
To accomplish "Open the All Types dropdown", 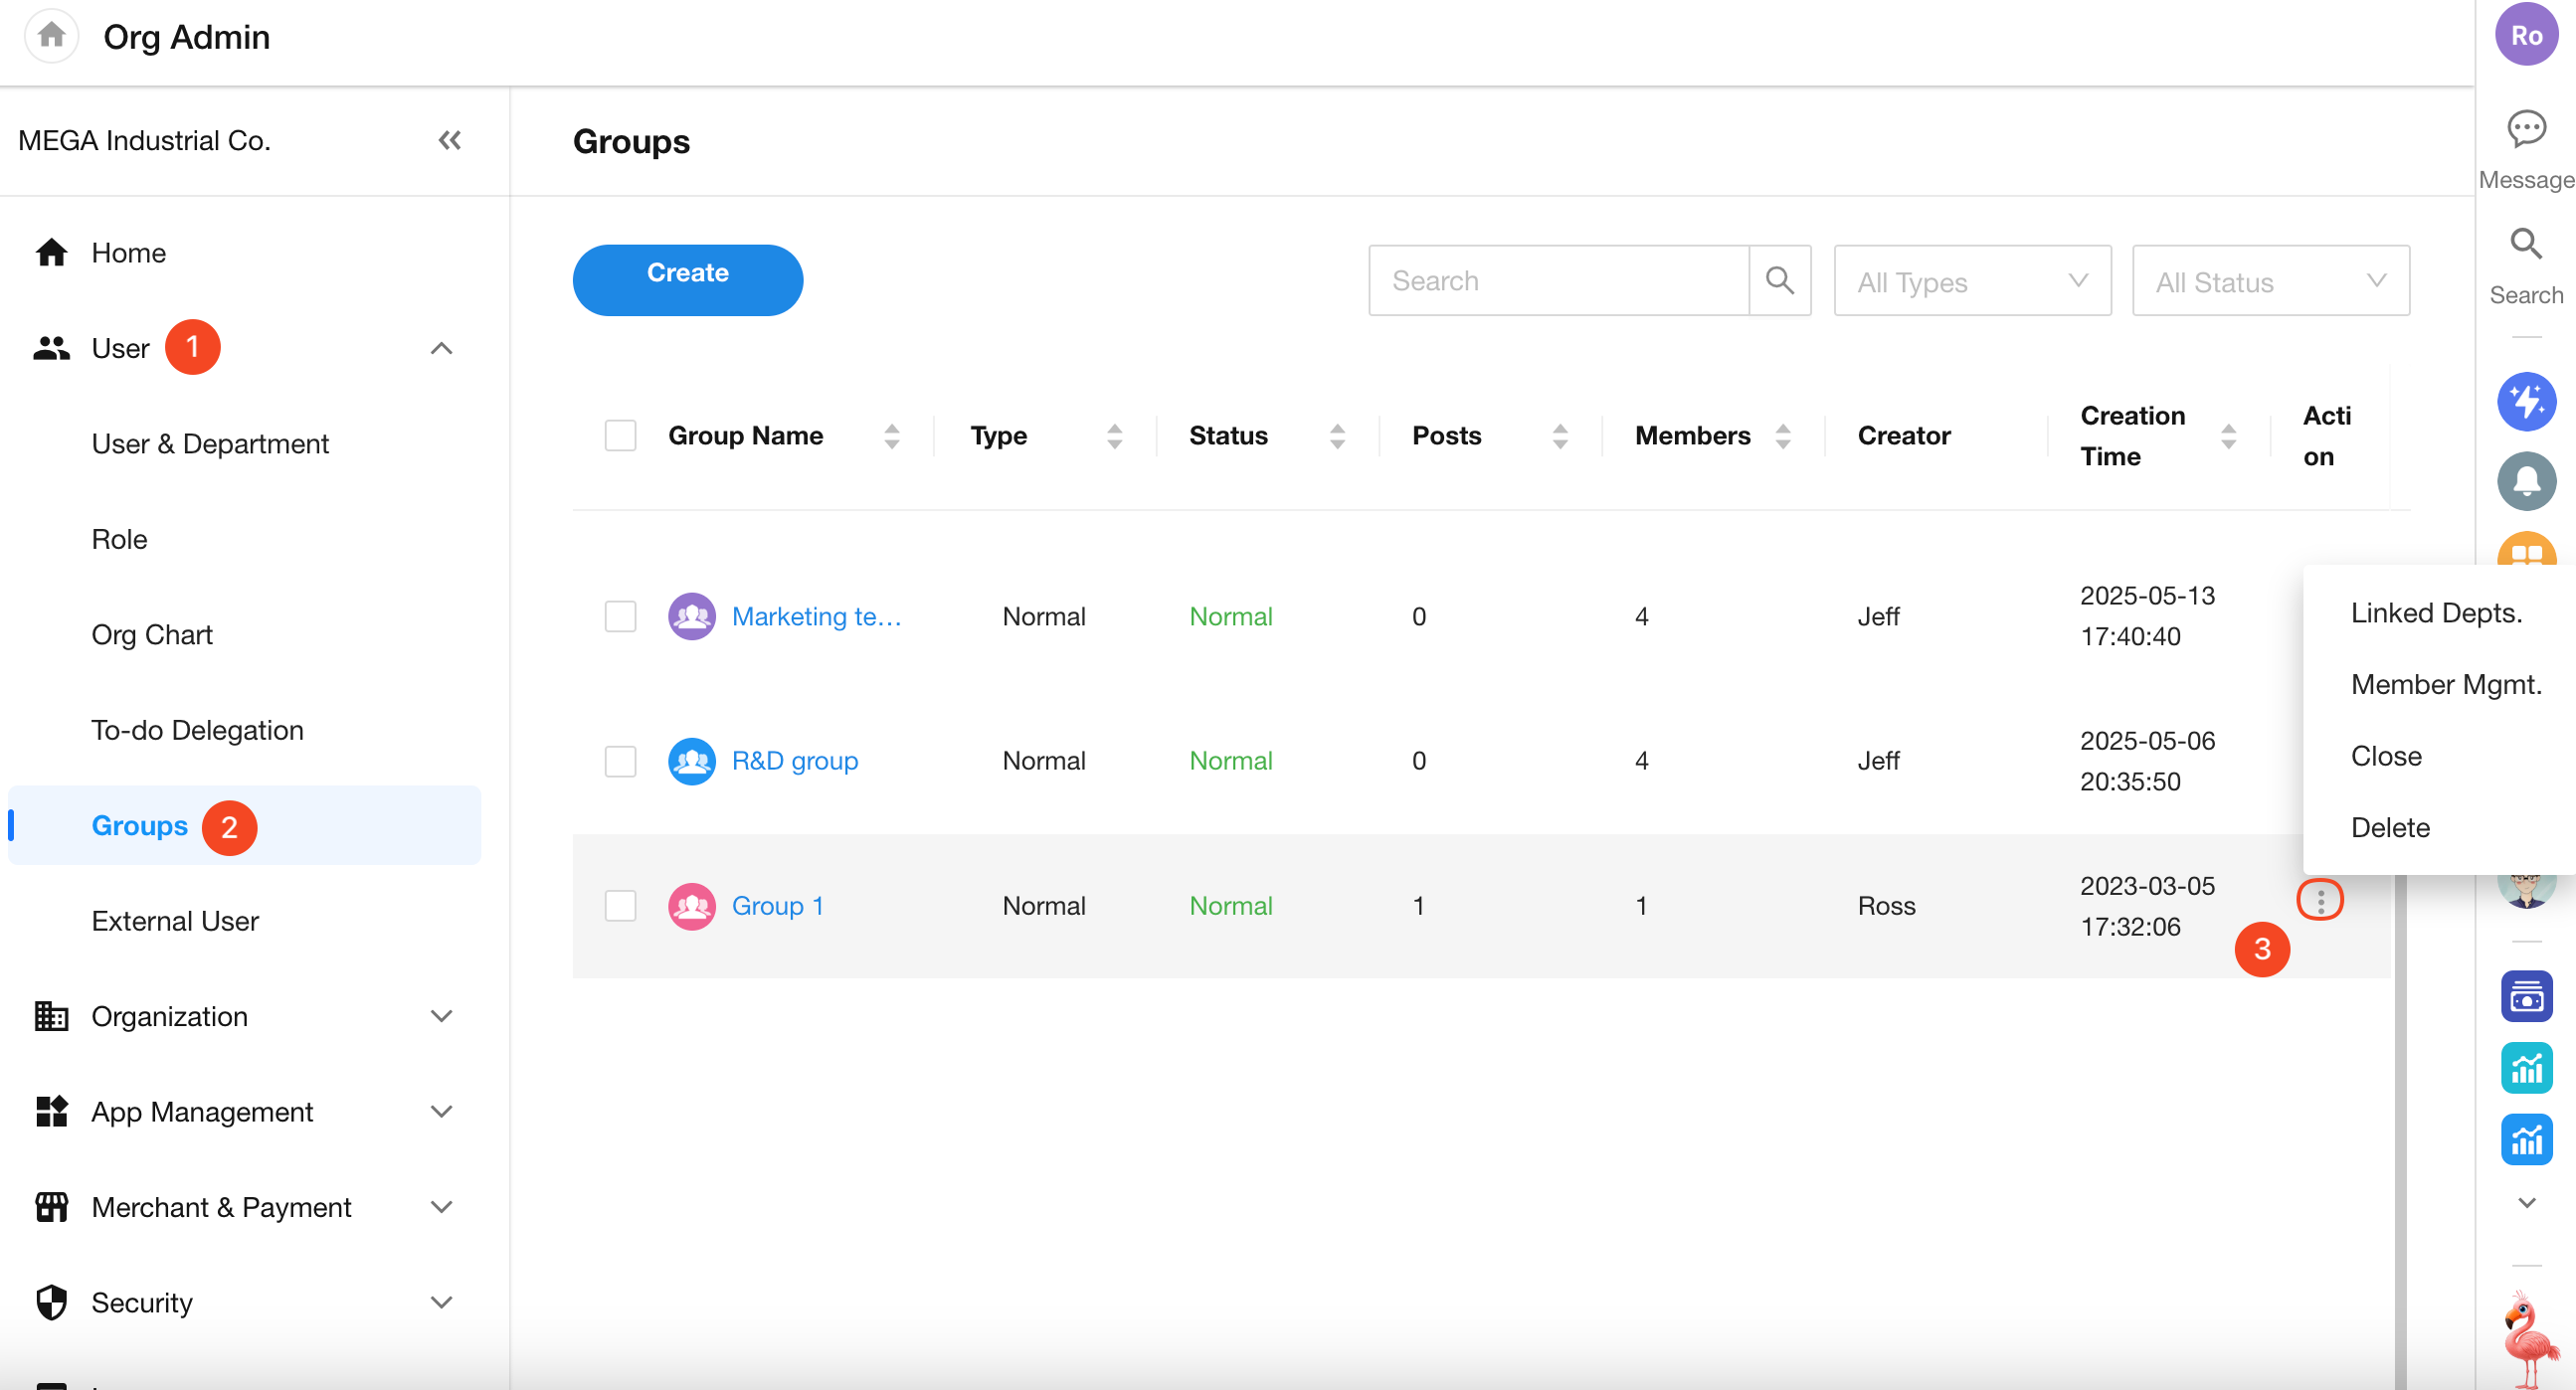I will (1971, 282).
